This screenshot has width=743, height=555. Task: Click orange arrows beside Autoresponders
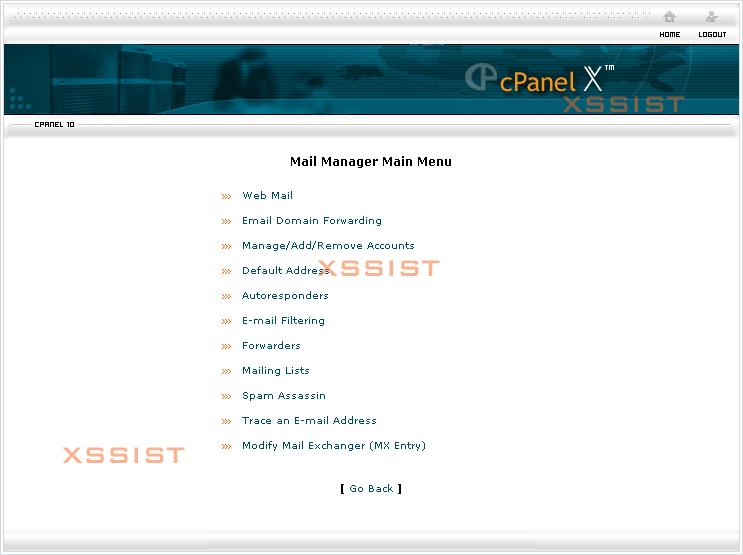(x=226, y=297)
